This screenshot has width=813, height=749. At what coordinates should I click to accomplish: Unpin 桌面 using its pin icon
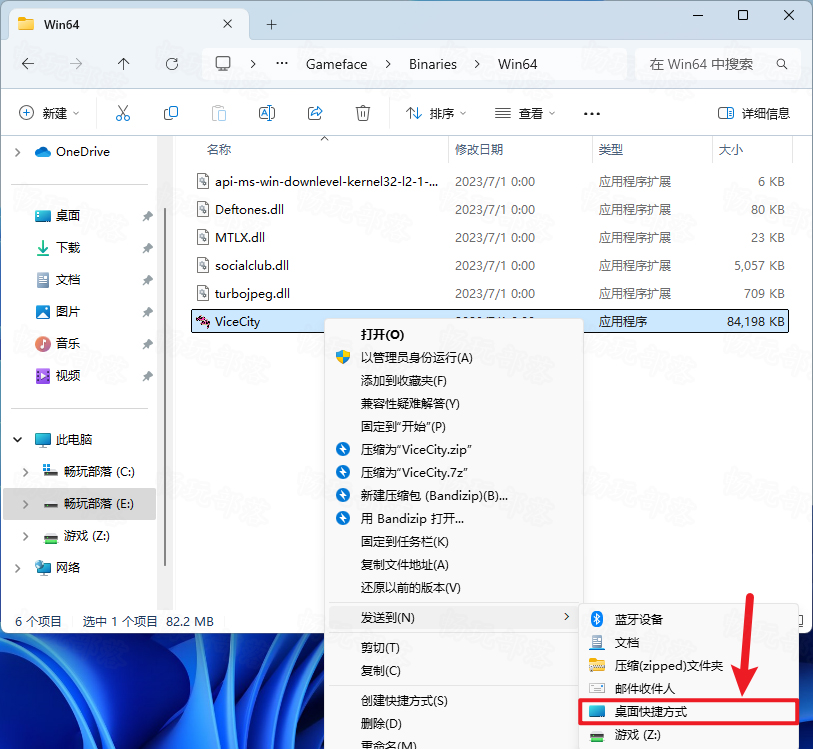(x=147, y=216)
